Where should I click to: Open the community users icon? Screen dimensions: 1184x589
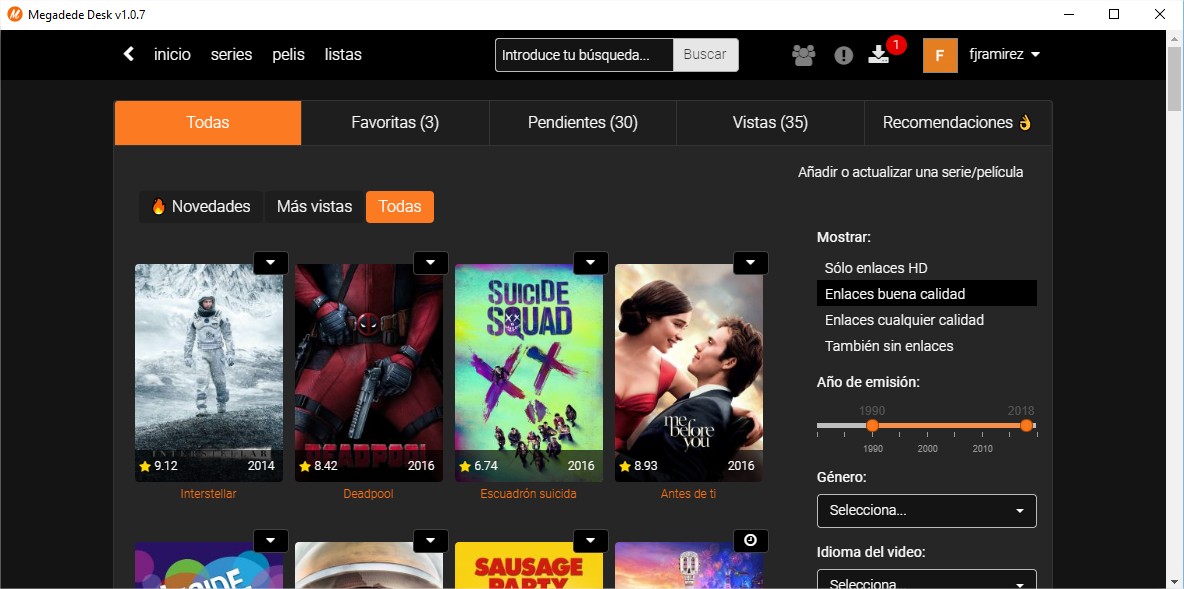(x=803, y=55)
